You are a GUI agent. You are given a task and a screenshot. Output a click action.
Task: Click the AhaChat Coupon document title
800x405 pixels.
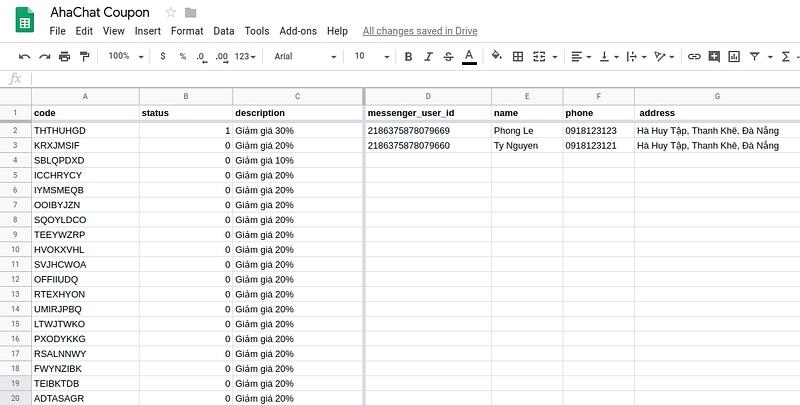coord(100,13)
